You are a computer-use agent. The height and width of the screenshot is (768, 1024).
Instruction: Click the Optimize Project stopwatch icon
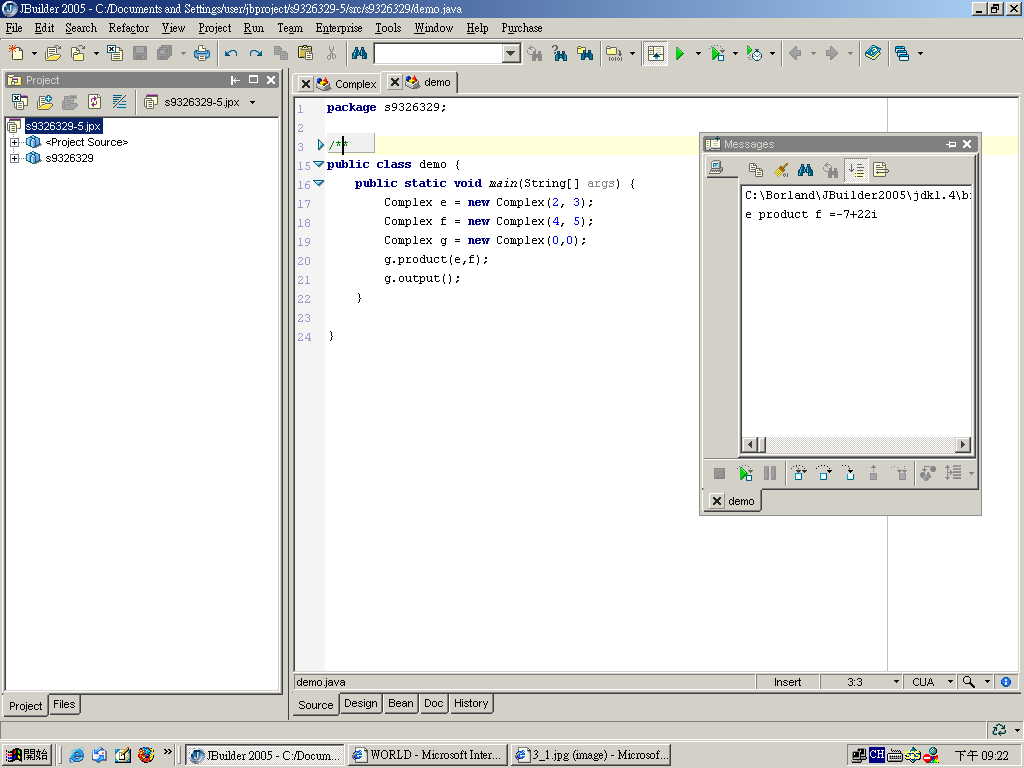click(754, 54)
